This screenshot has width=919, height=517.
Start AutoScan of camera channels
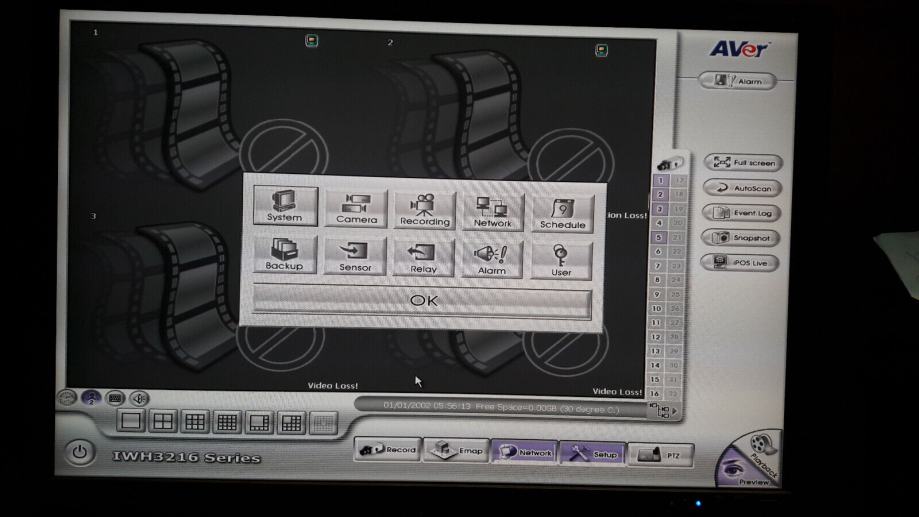point(743,188)
